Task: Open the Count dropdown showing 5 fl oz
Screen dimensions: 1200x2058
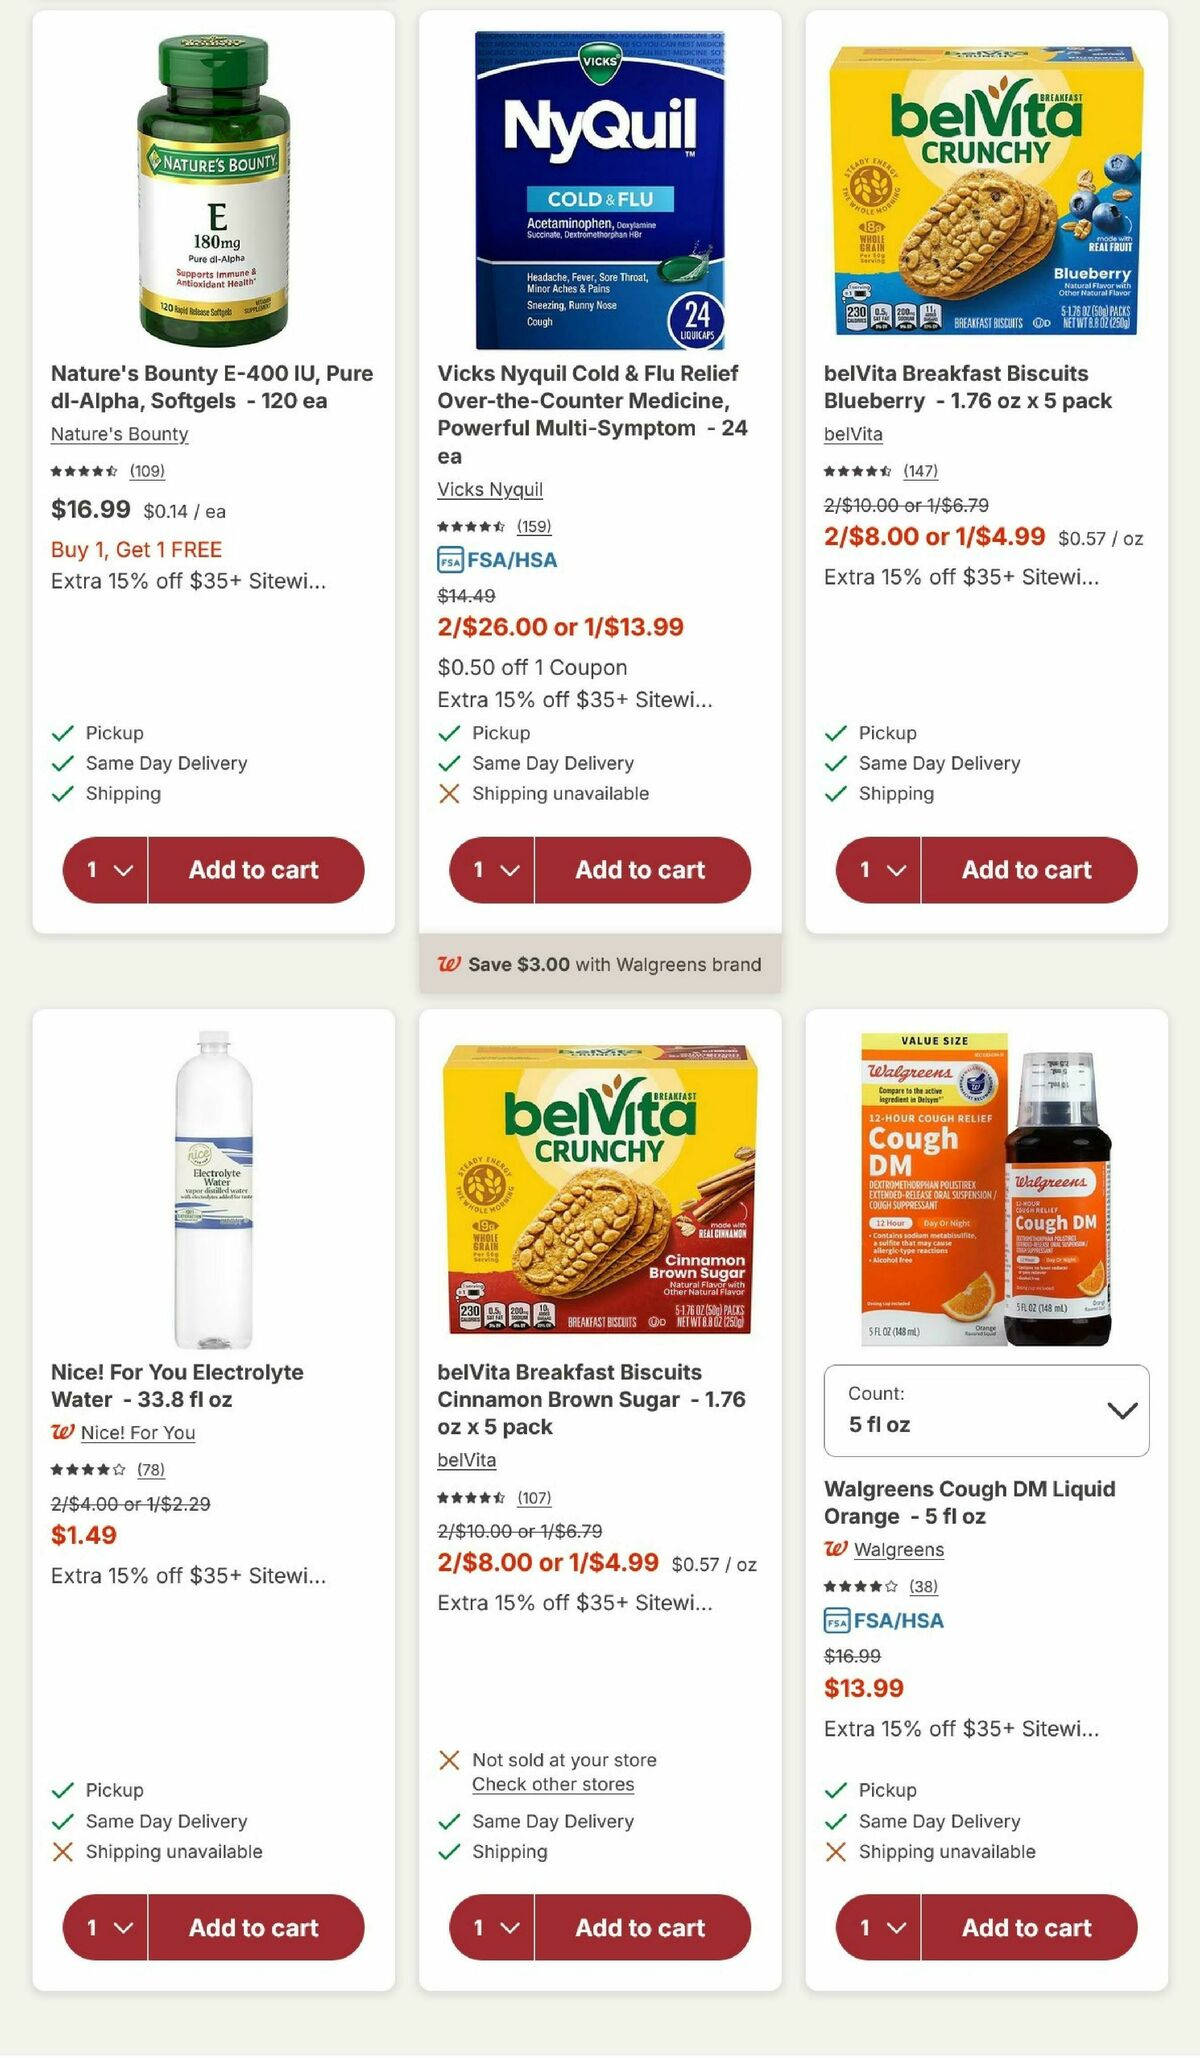Action: coord(985,1415)
